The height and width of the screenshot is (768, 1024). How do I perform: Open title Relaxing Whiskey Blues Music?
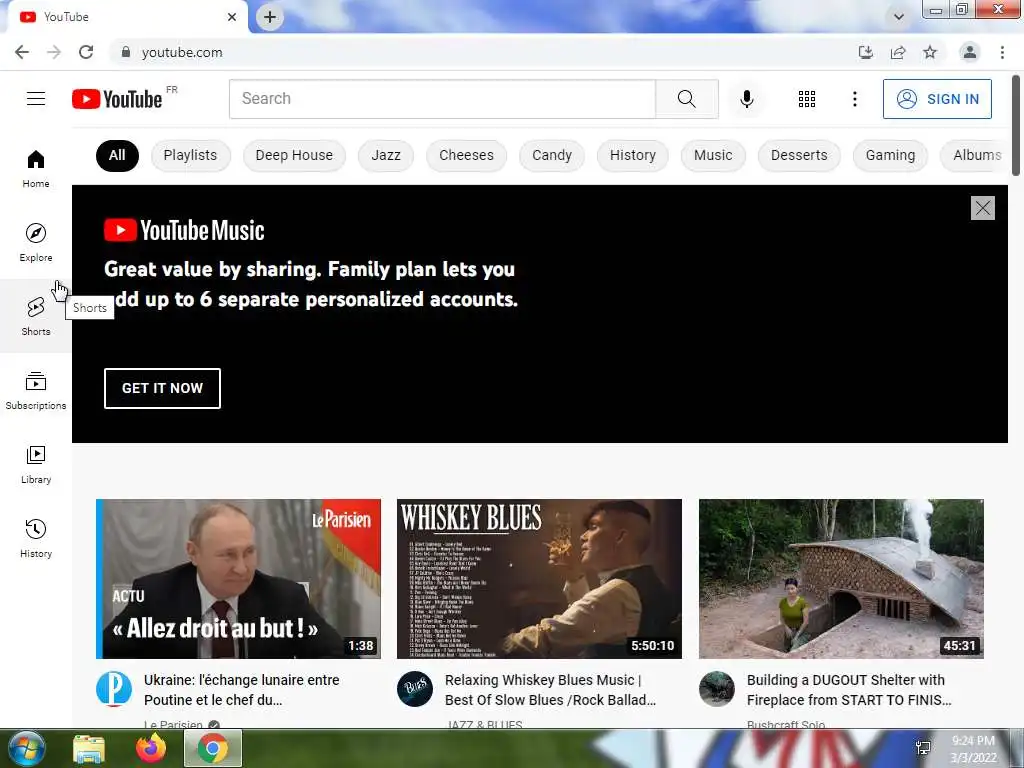click(551, 690)
